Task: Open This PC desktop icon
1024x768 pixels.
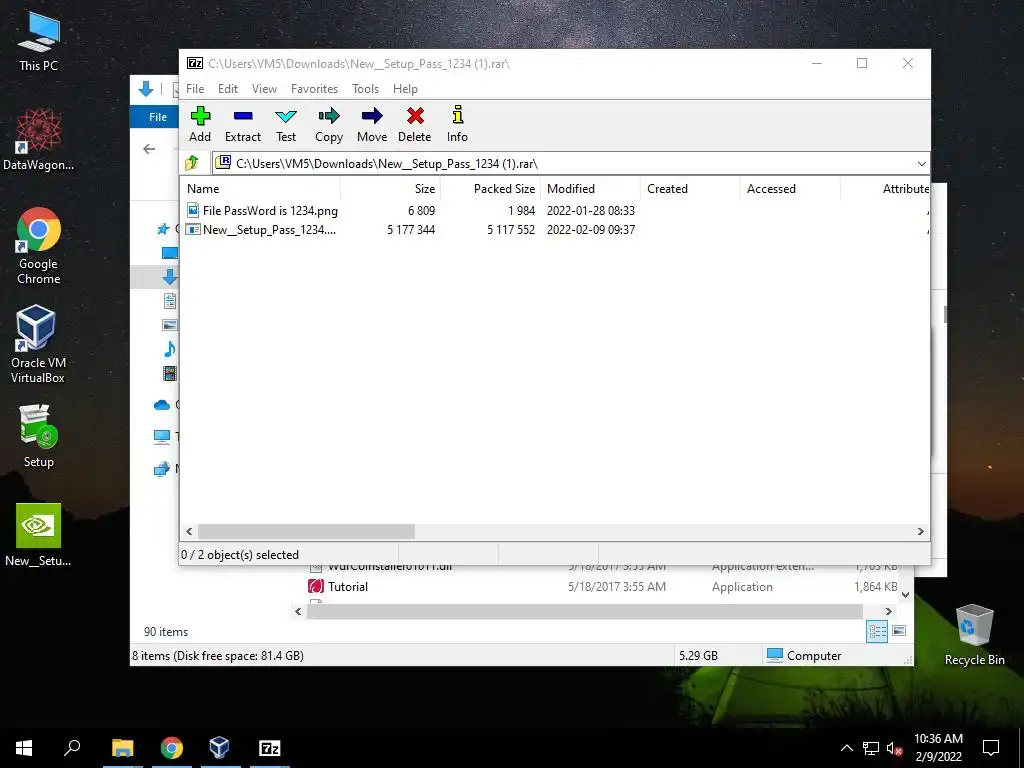Action: click(38, 41)
